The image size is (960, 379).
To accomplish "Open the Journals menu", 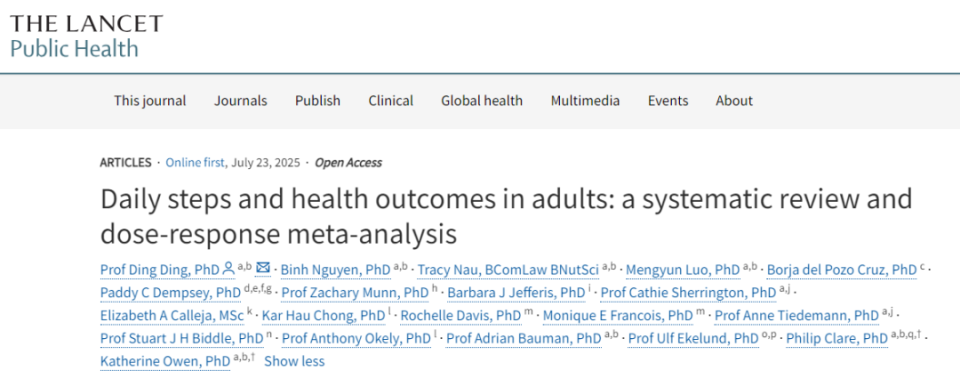I will 241,100.
